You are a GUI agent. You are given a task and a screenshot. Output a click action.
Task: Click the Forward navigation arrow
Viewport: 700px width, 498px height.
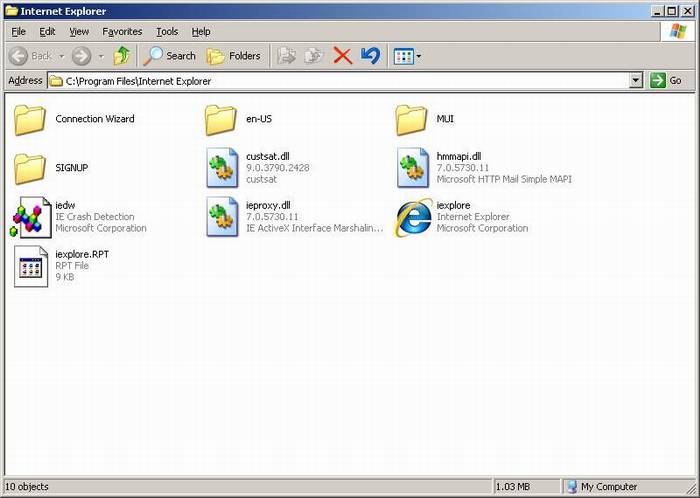[82, 56]
